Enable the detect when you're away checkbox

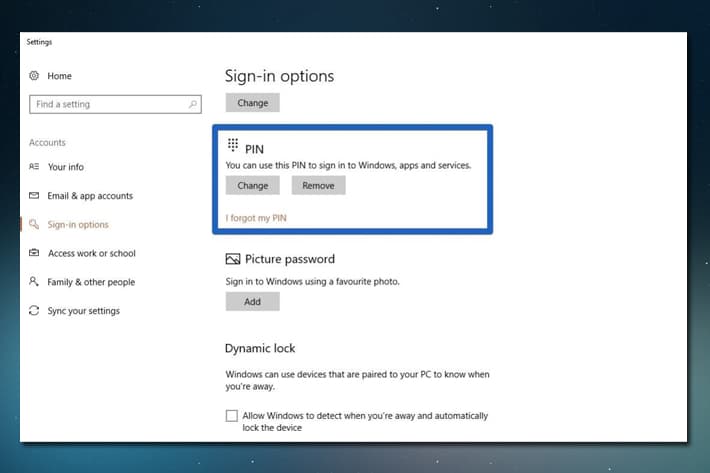pyautogui.click(x=231, y=416)
